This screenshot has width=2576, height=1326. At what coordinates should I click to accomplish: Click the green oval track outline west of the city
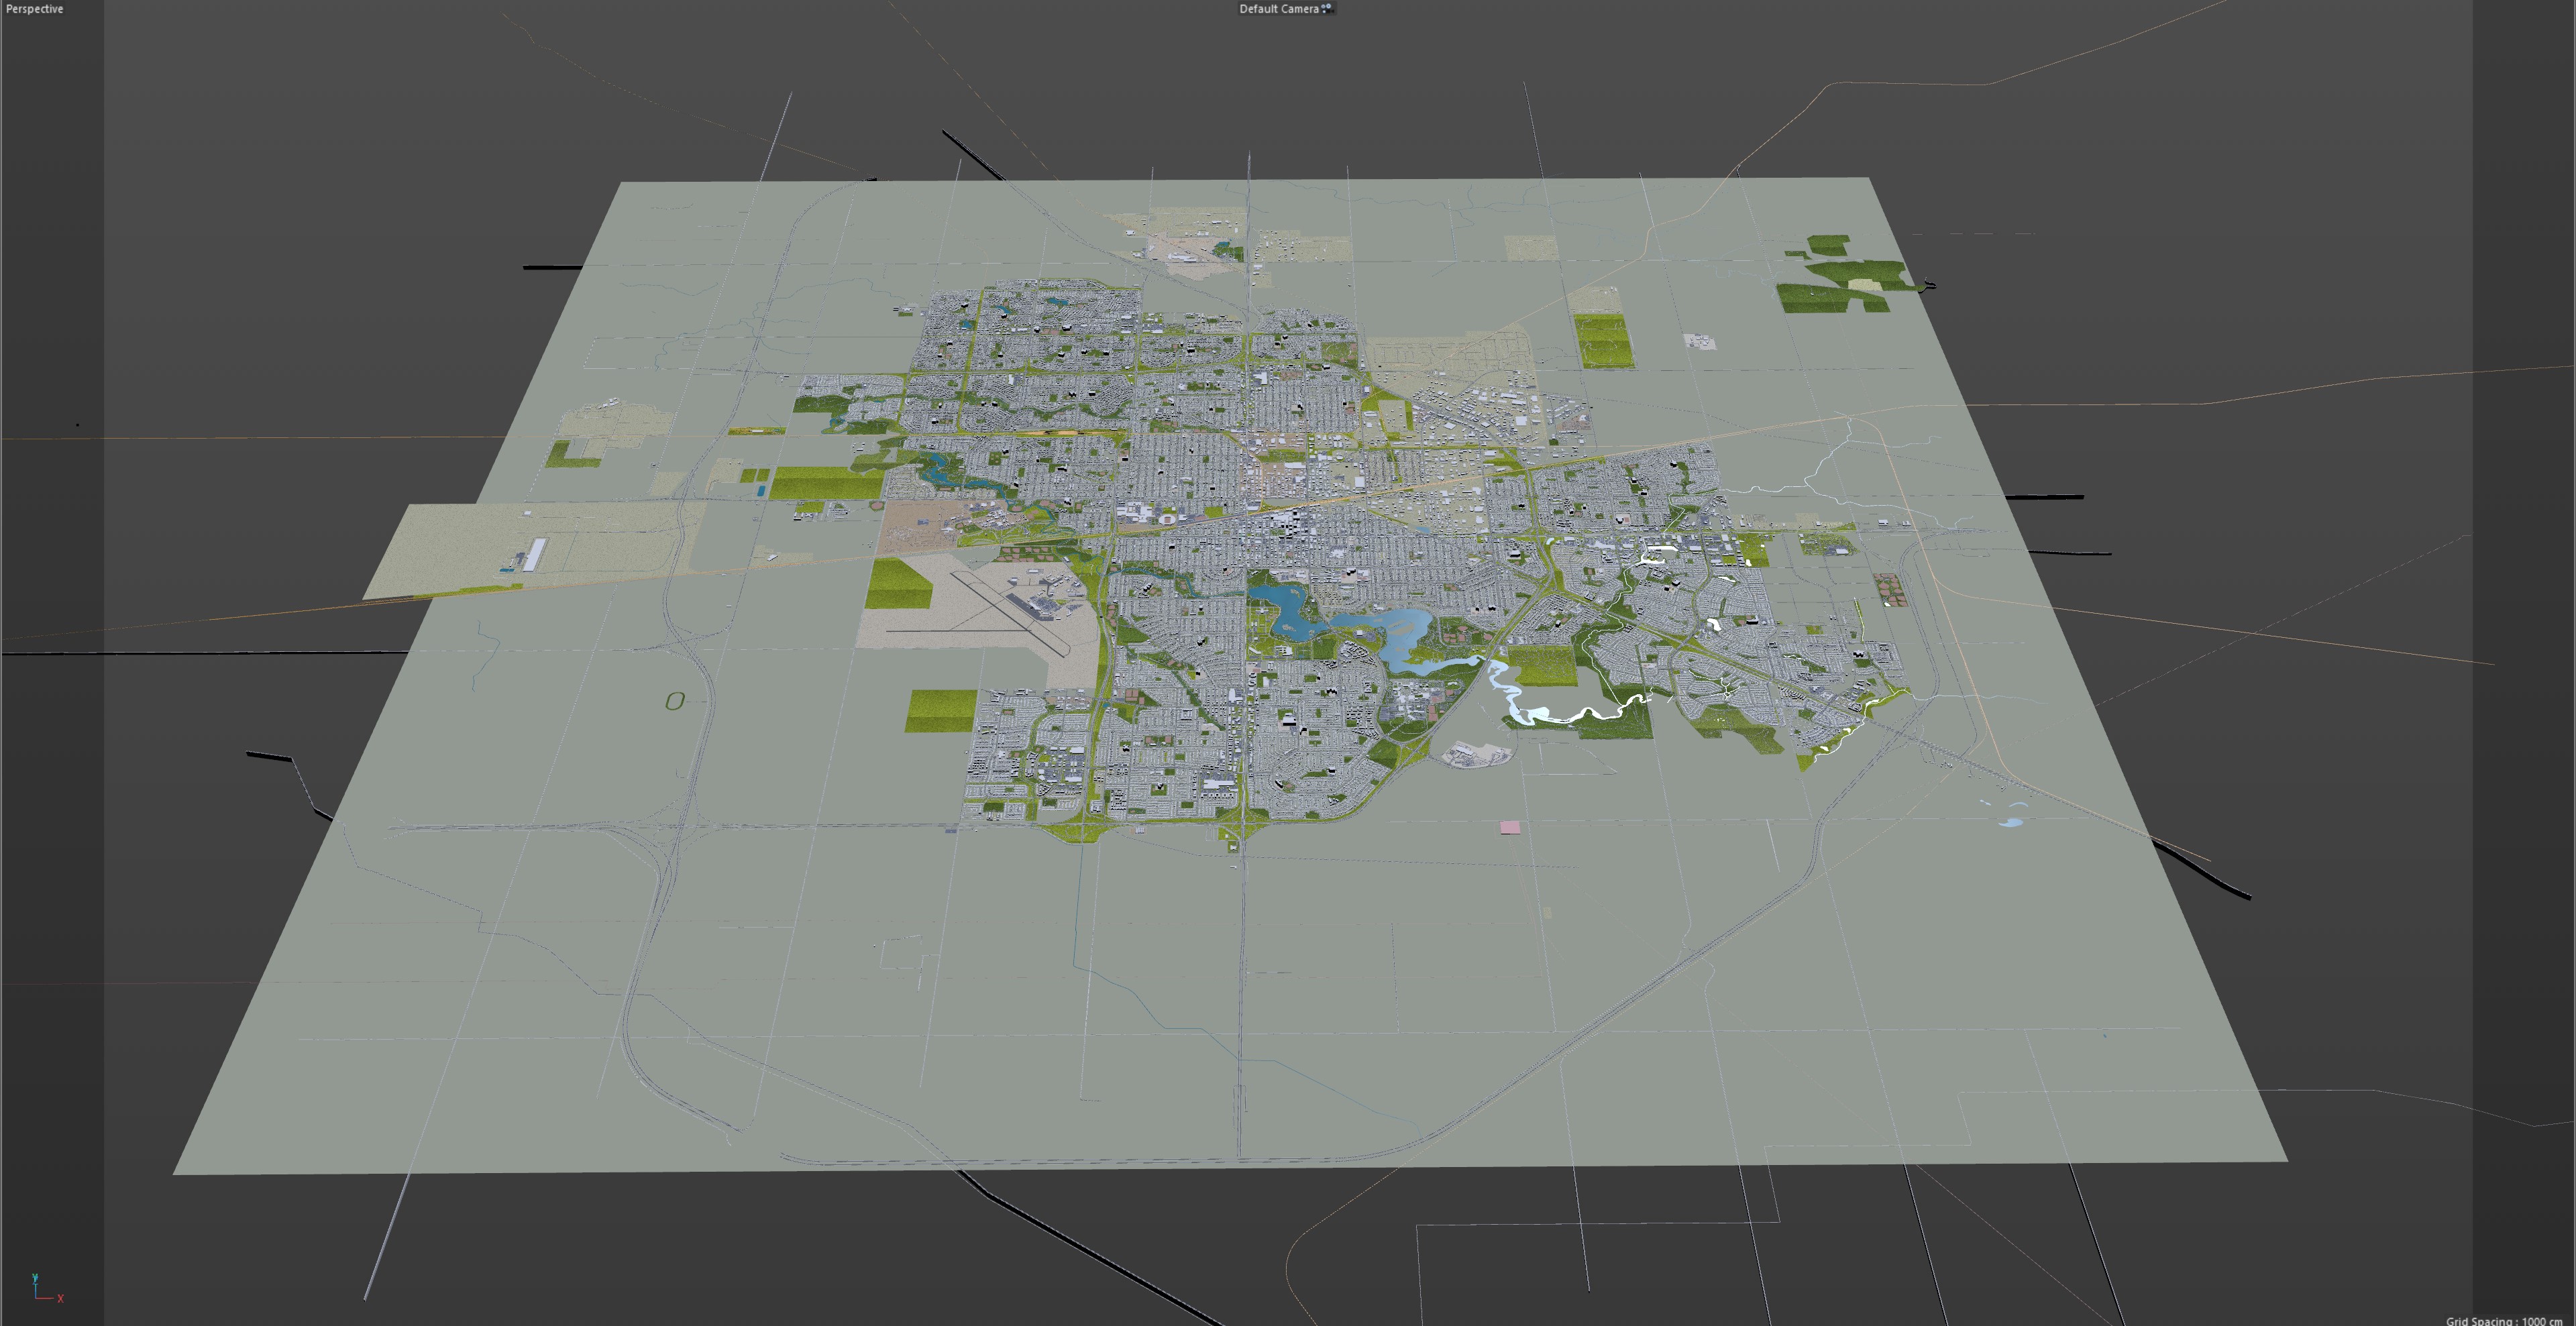click(675, 701)
